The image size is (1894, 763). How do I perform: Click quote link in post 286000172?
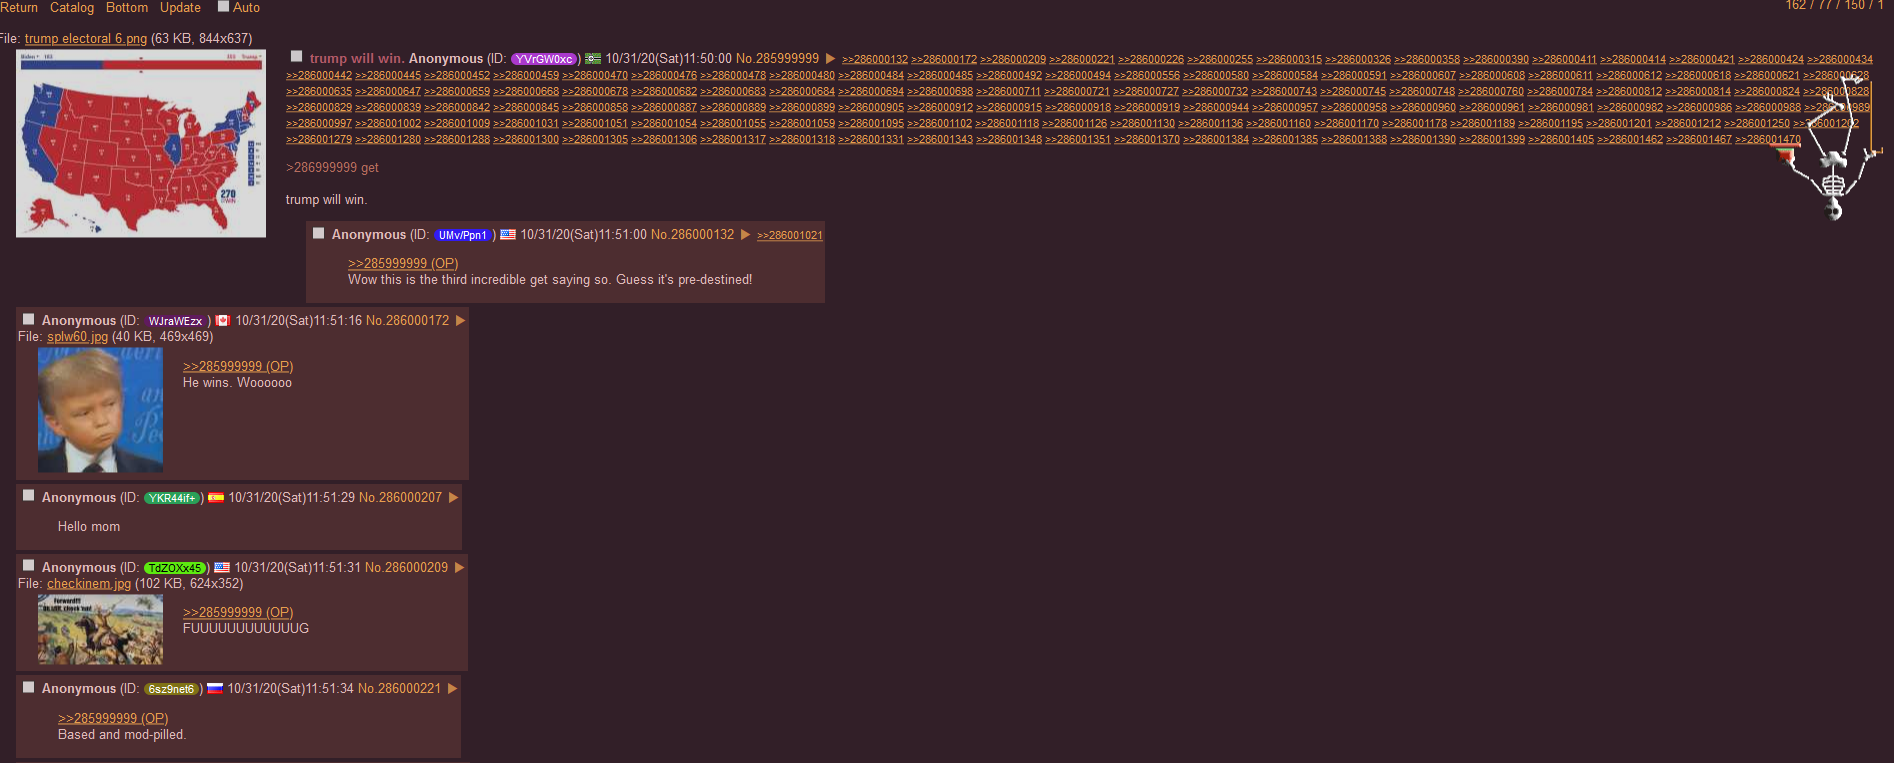[x=238, y=366]
